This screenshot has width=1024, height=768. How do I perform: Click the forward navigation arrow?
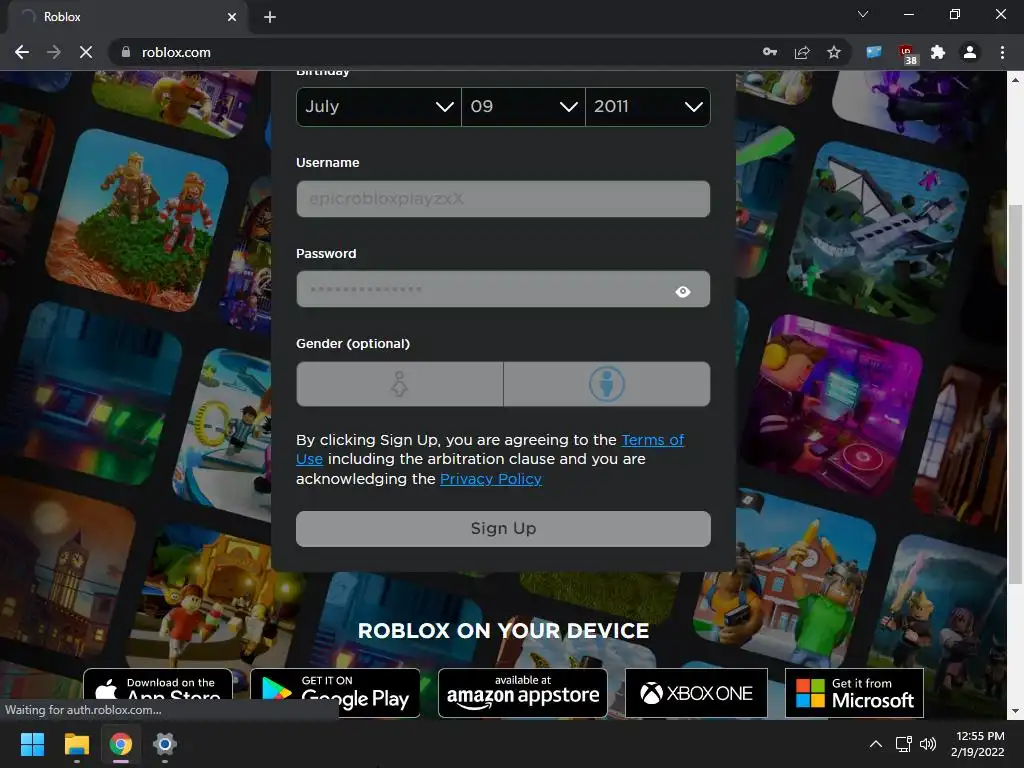tap(54, 52)
